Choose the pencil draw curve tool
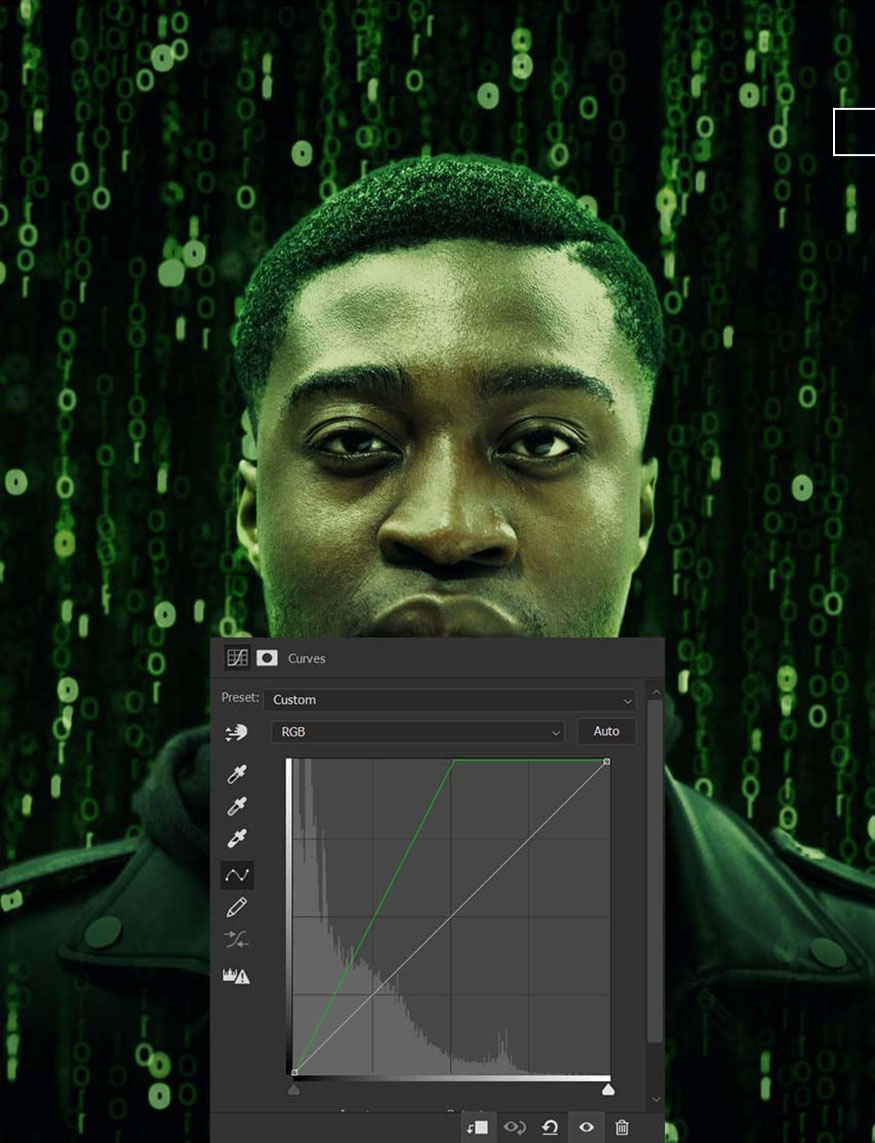Screen dimensions: 875x1143 (x=236, y=908)
